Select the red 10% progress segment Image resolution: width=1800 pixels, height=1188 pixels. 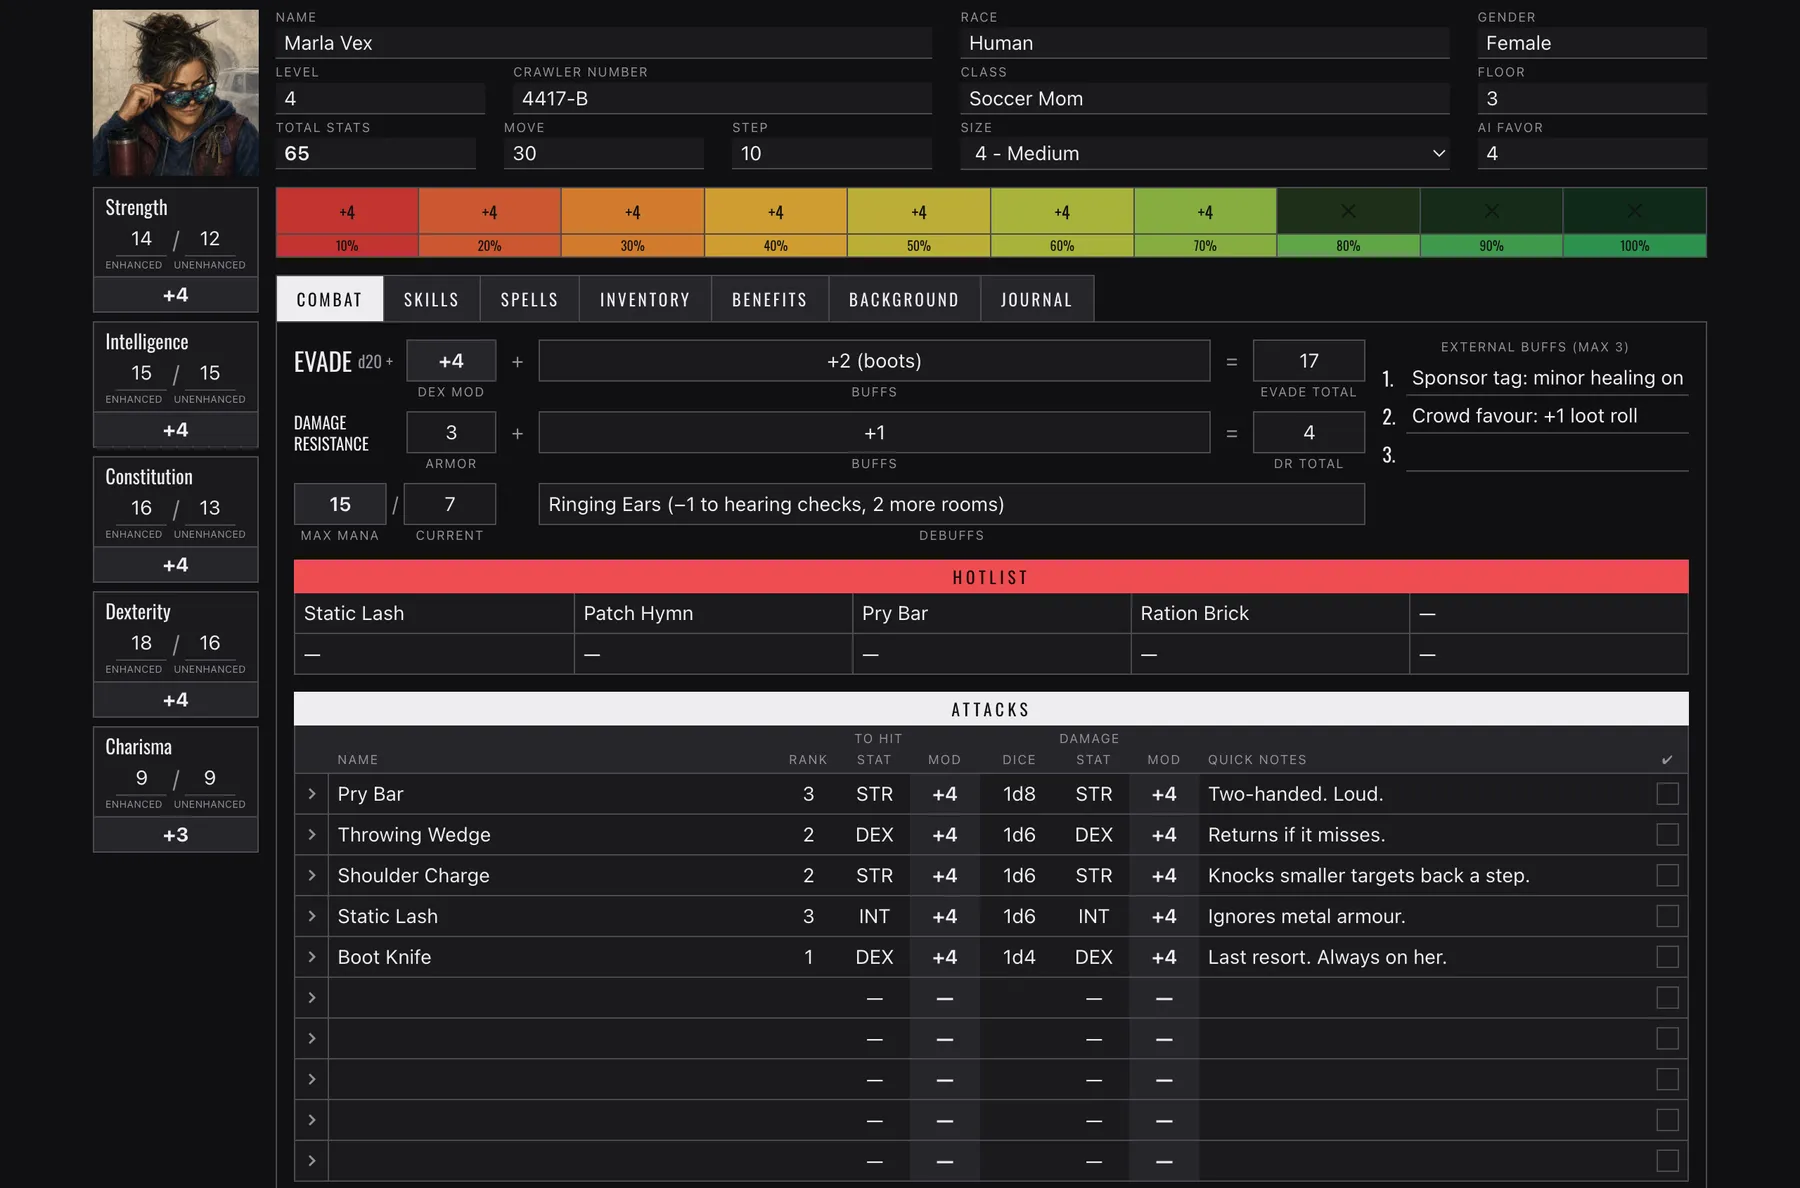point(347,222)
